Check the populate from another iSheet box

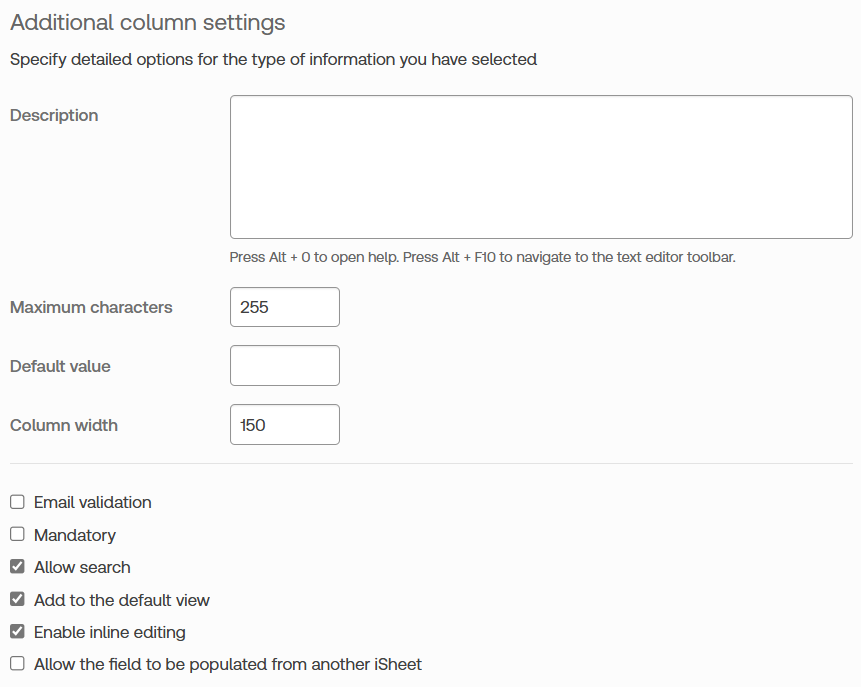[17, 664]
